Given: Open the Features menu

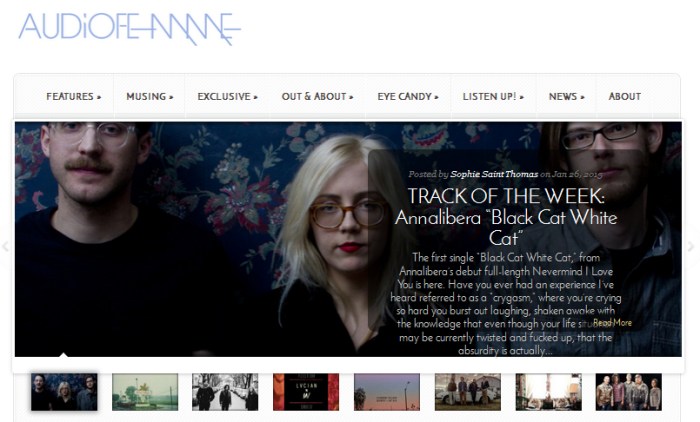Looking at the screenshot, I should pyautogui.click(x=74, y=96).
